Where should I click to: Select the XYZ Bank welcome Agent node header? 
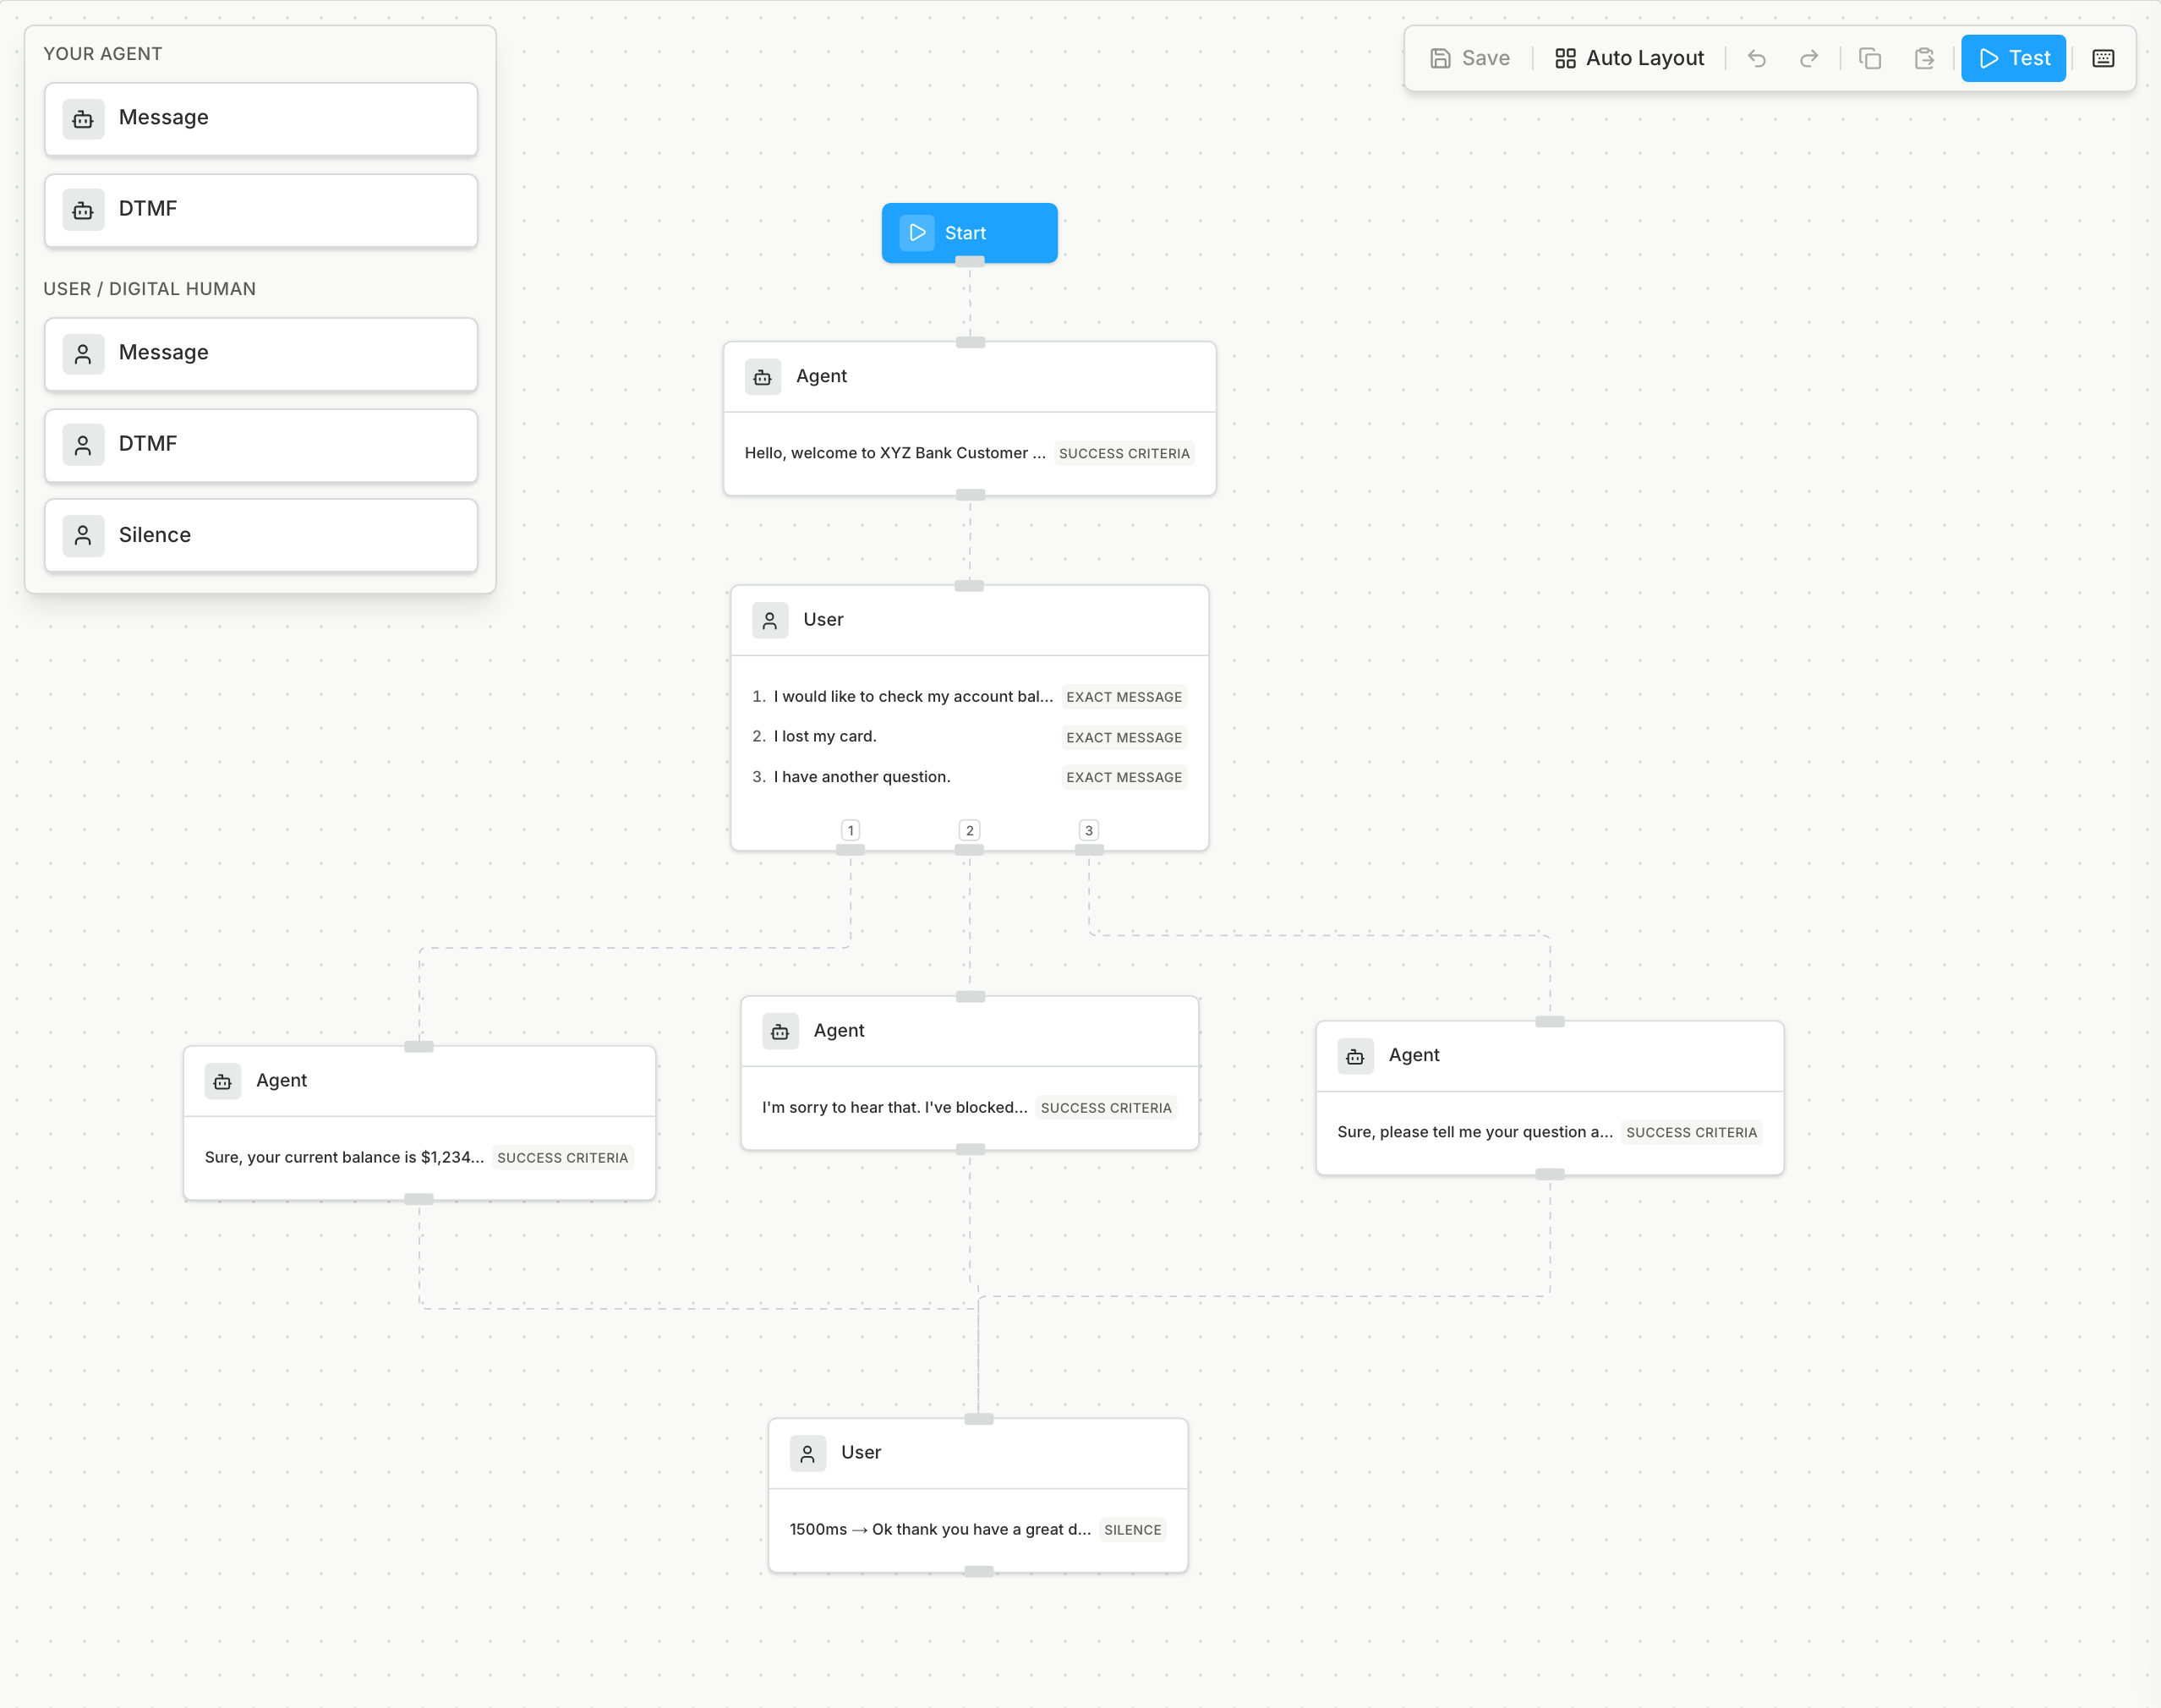tap(969, 376)
